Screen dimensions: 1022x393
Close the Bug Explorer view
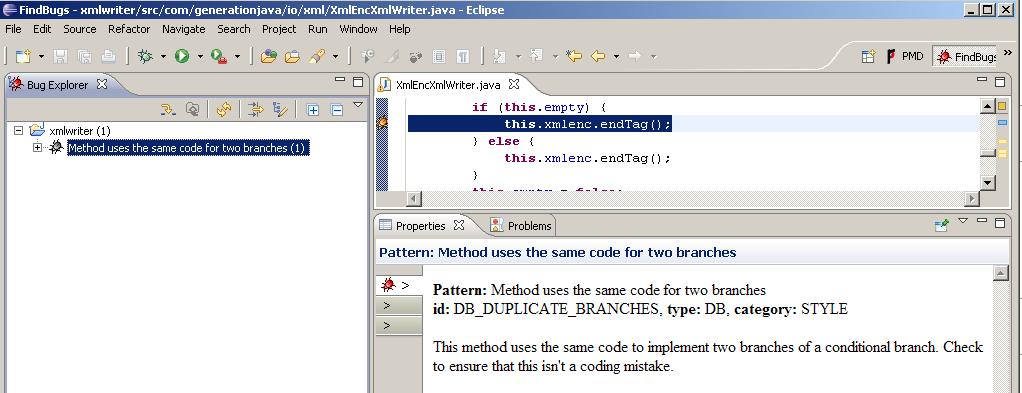(x=102, y=84)
